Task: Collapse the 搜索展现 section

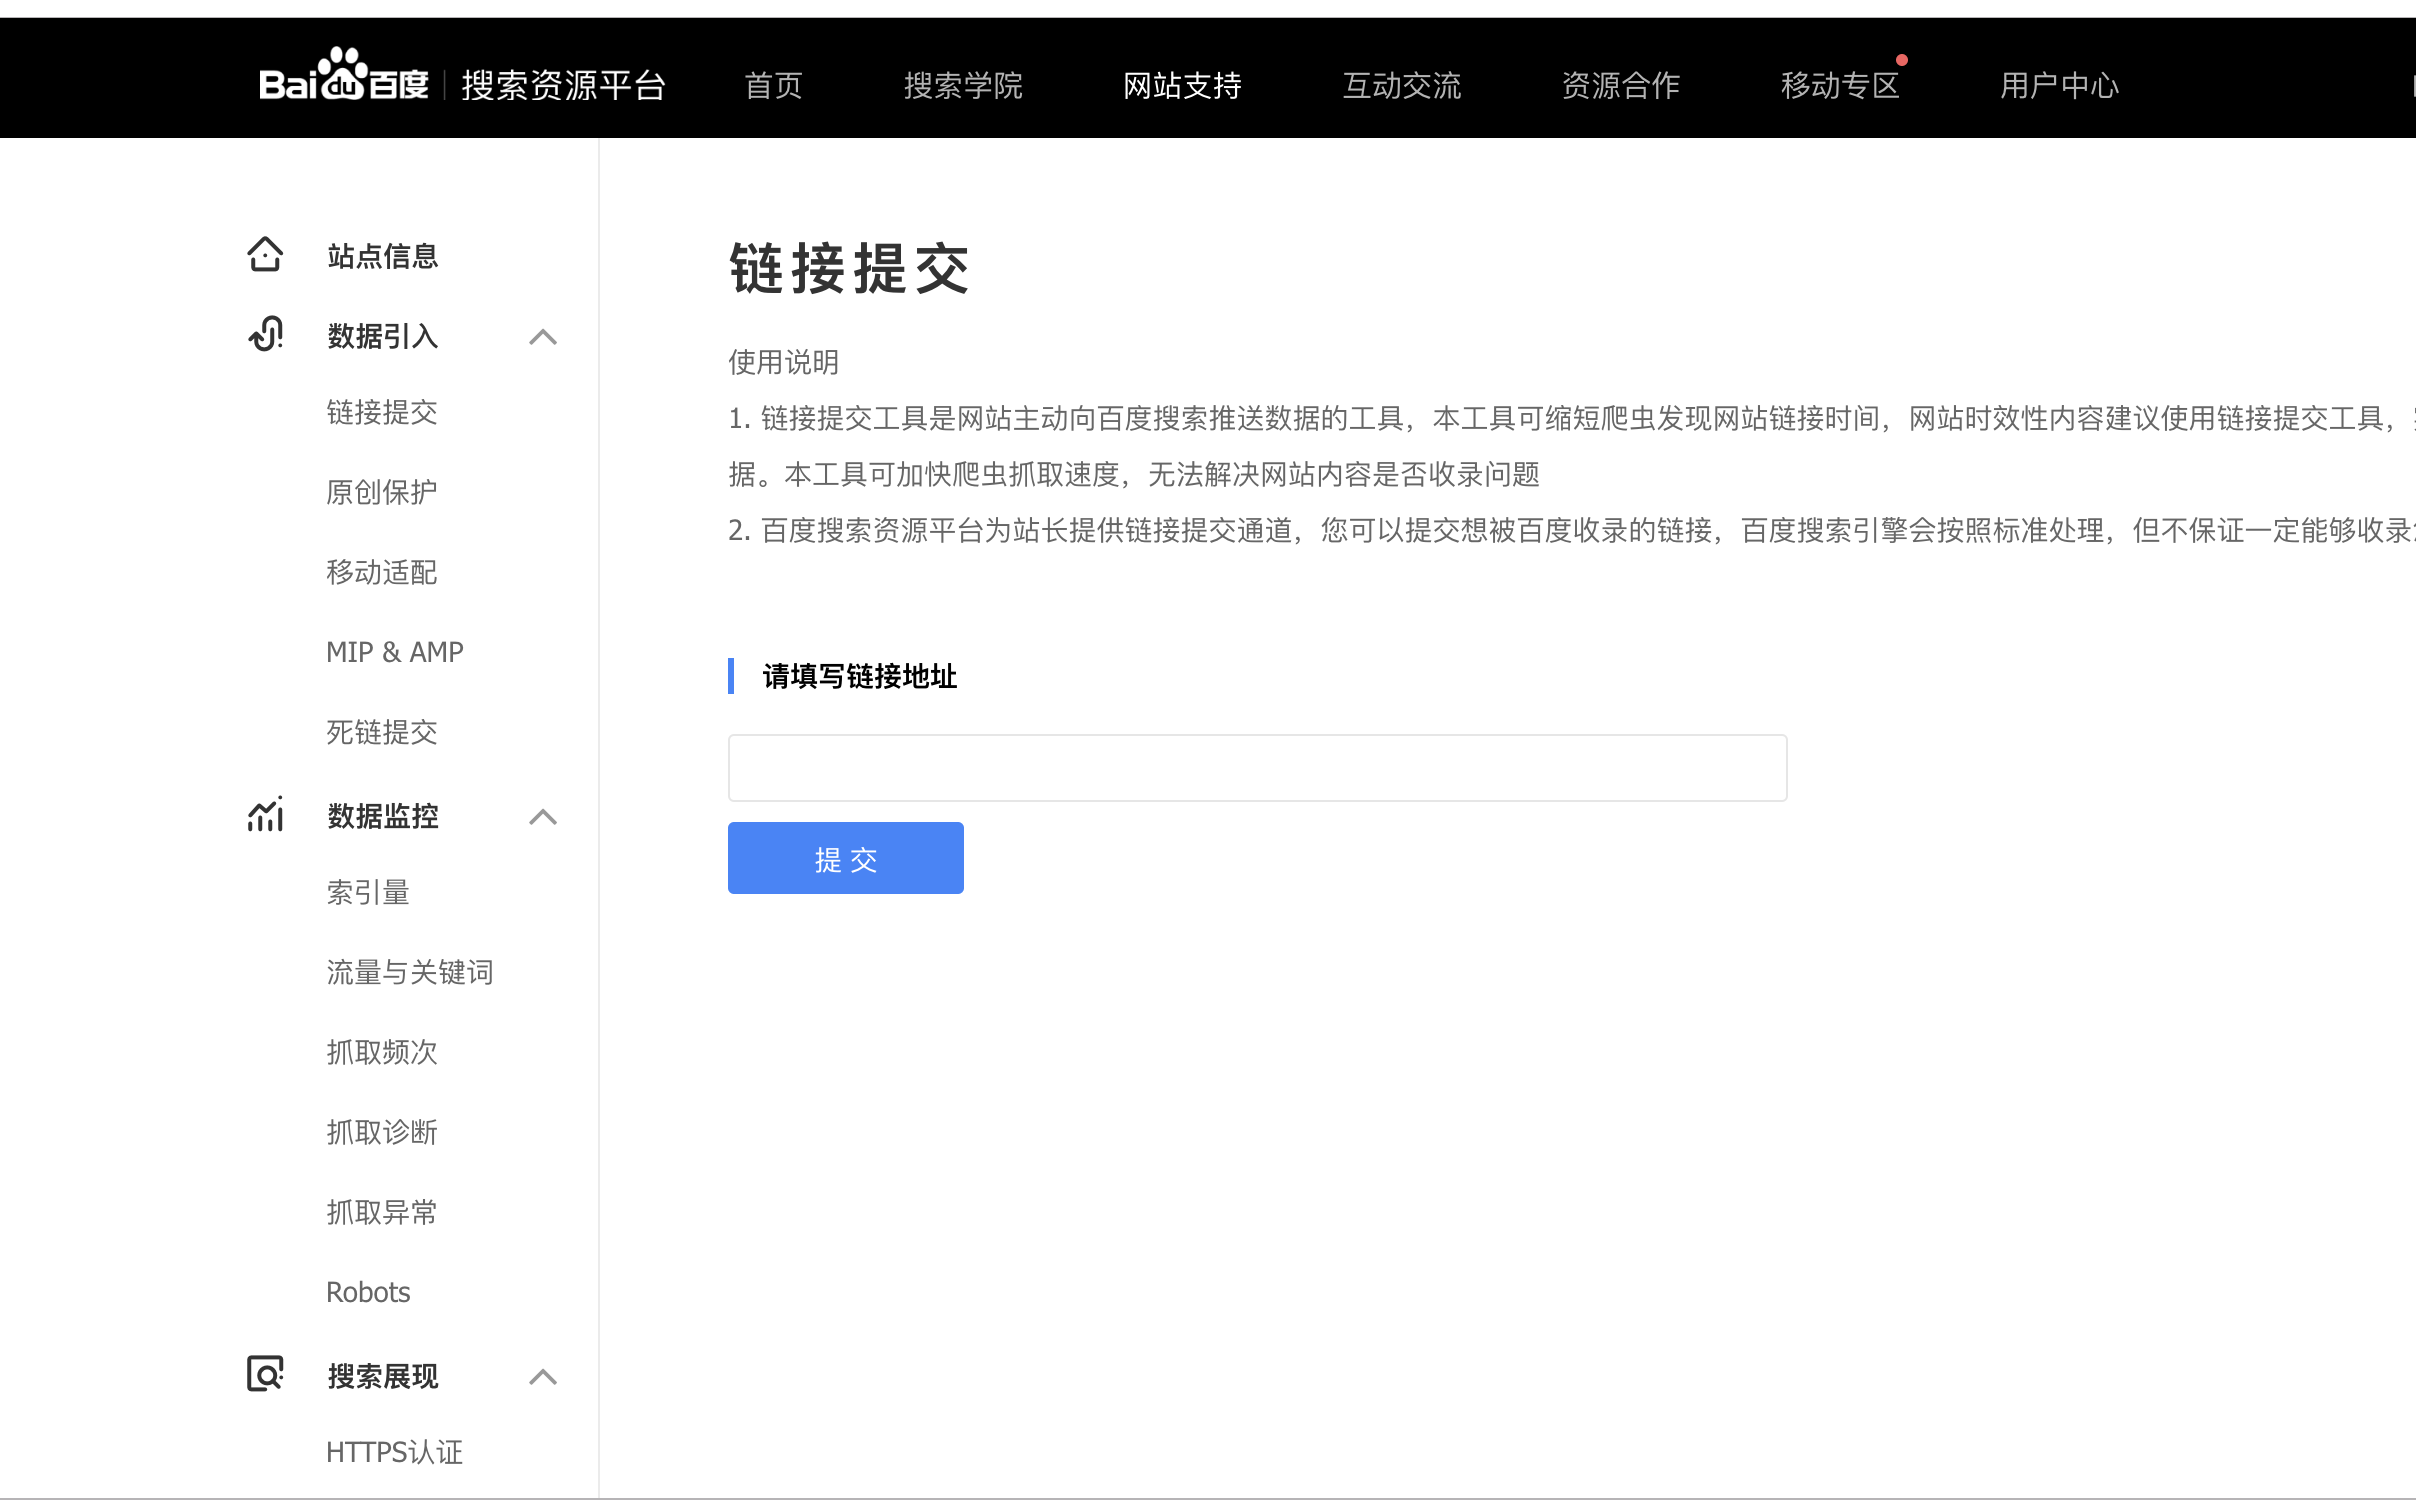Action: 543,1378
